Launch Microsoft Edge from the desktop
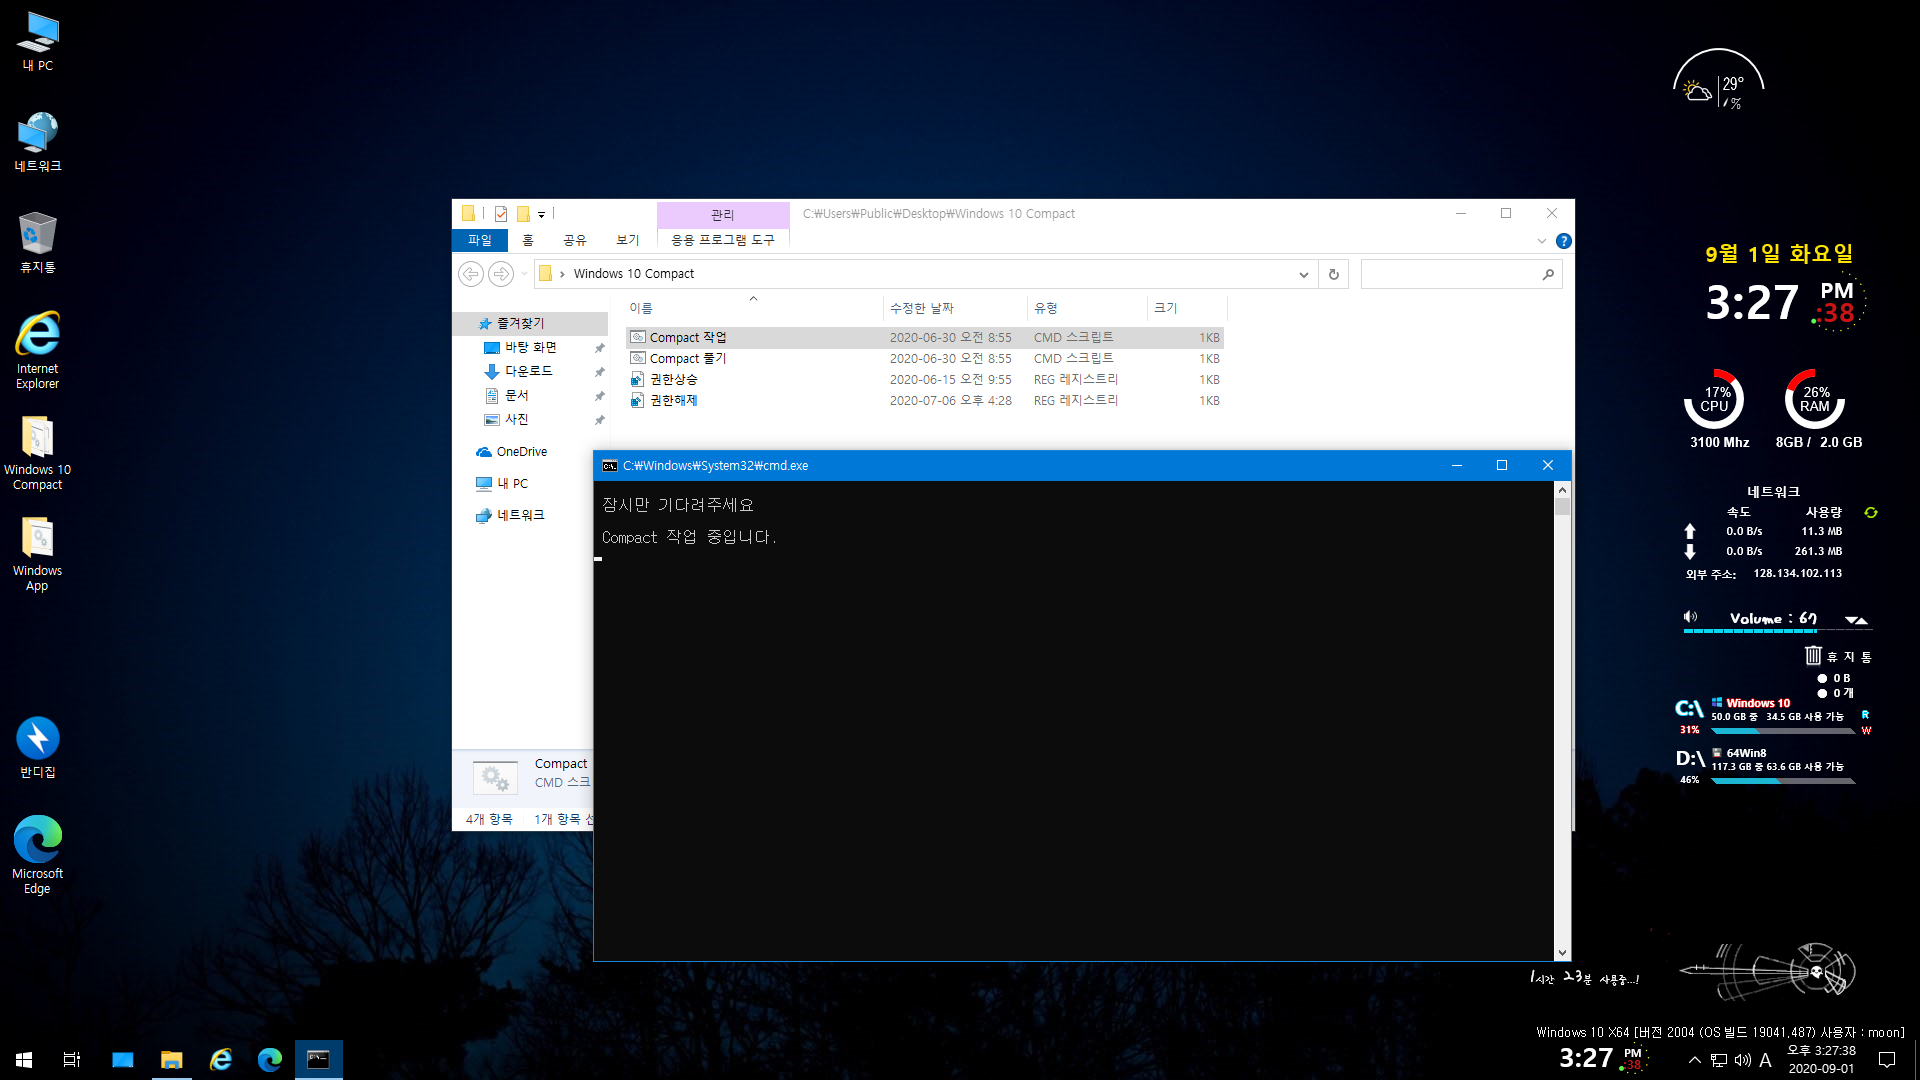 tap(38, 854)
